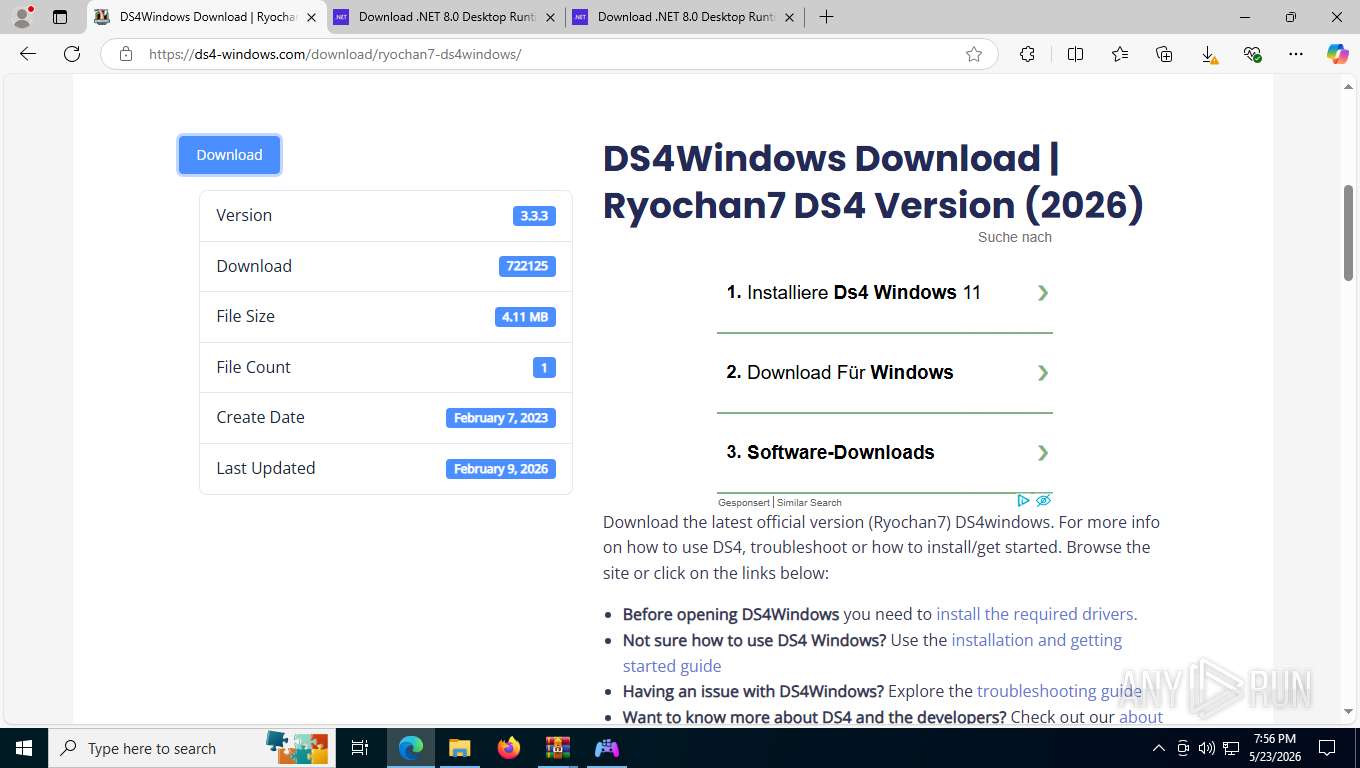1360x768 pixels.
Task: Click the taskbar search box
Action: (192, 748)
